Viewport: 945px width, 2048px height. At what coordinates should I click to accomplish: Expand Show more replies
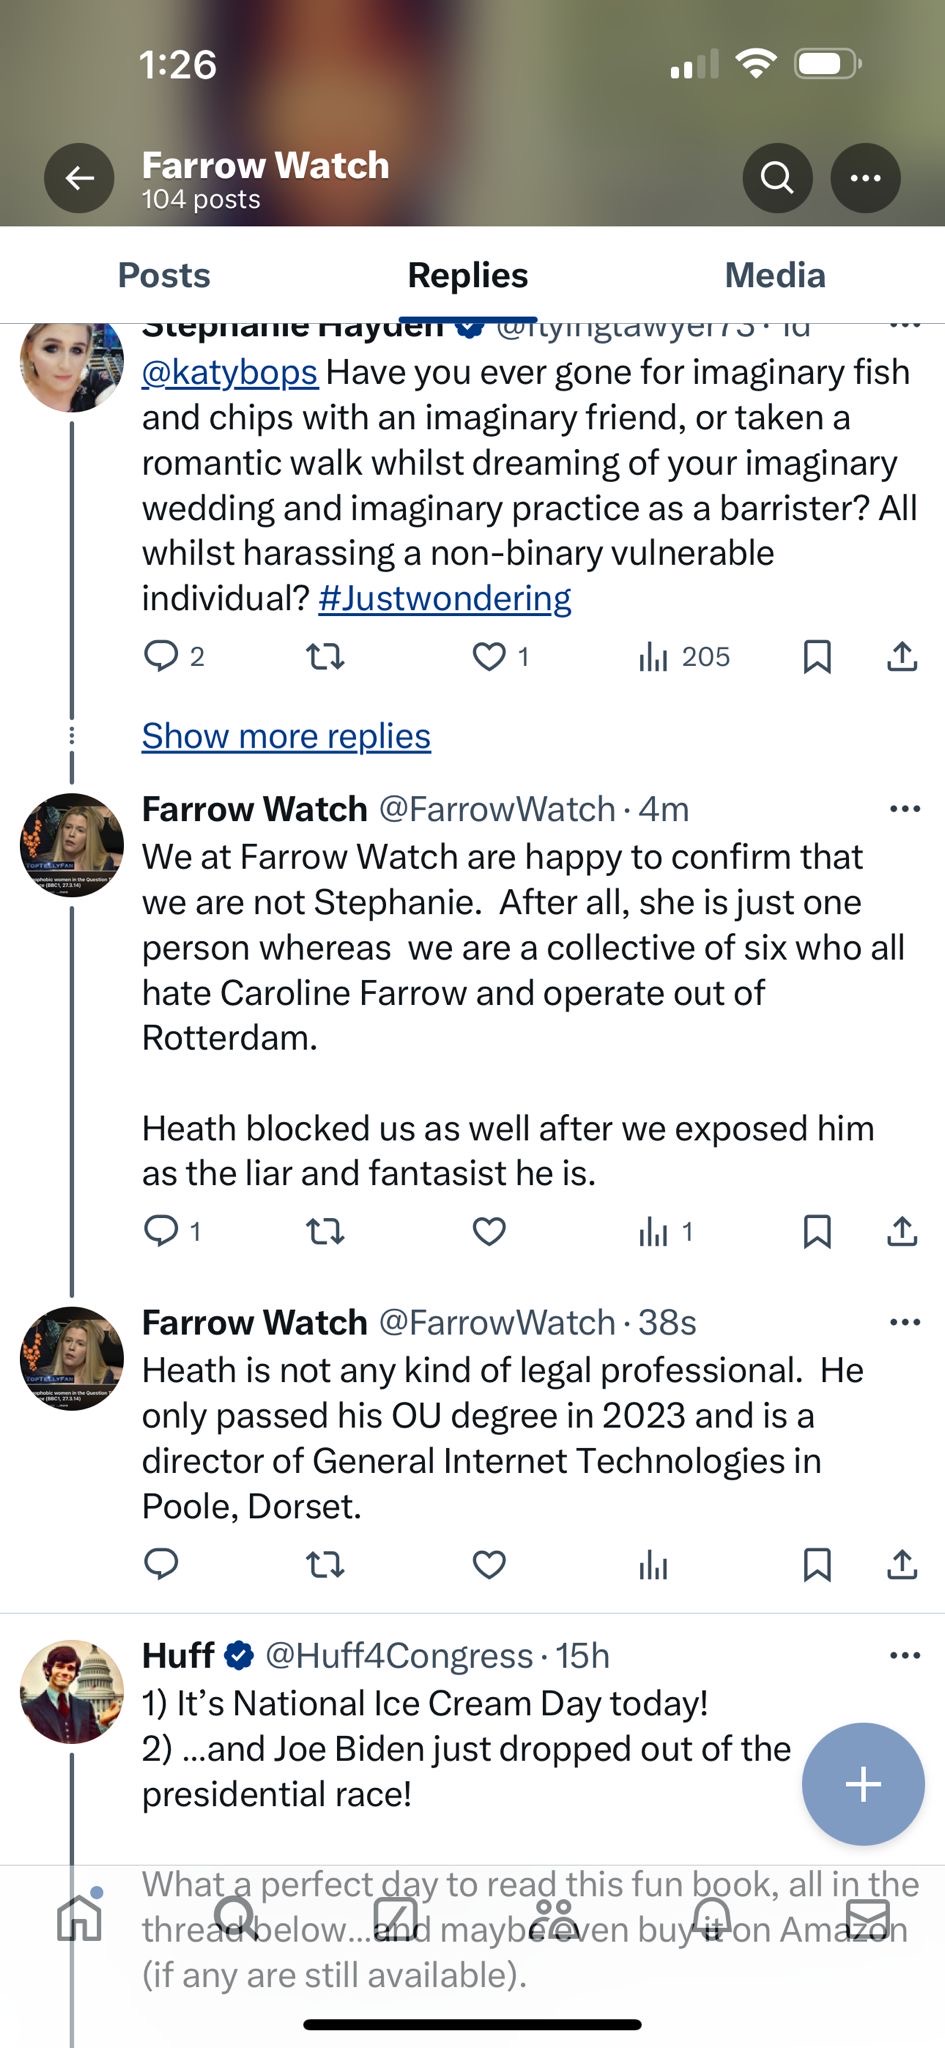point(286,736)
